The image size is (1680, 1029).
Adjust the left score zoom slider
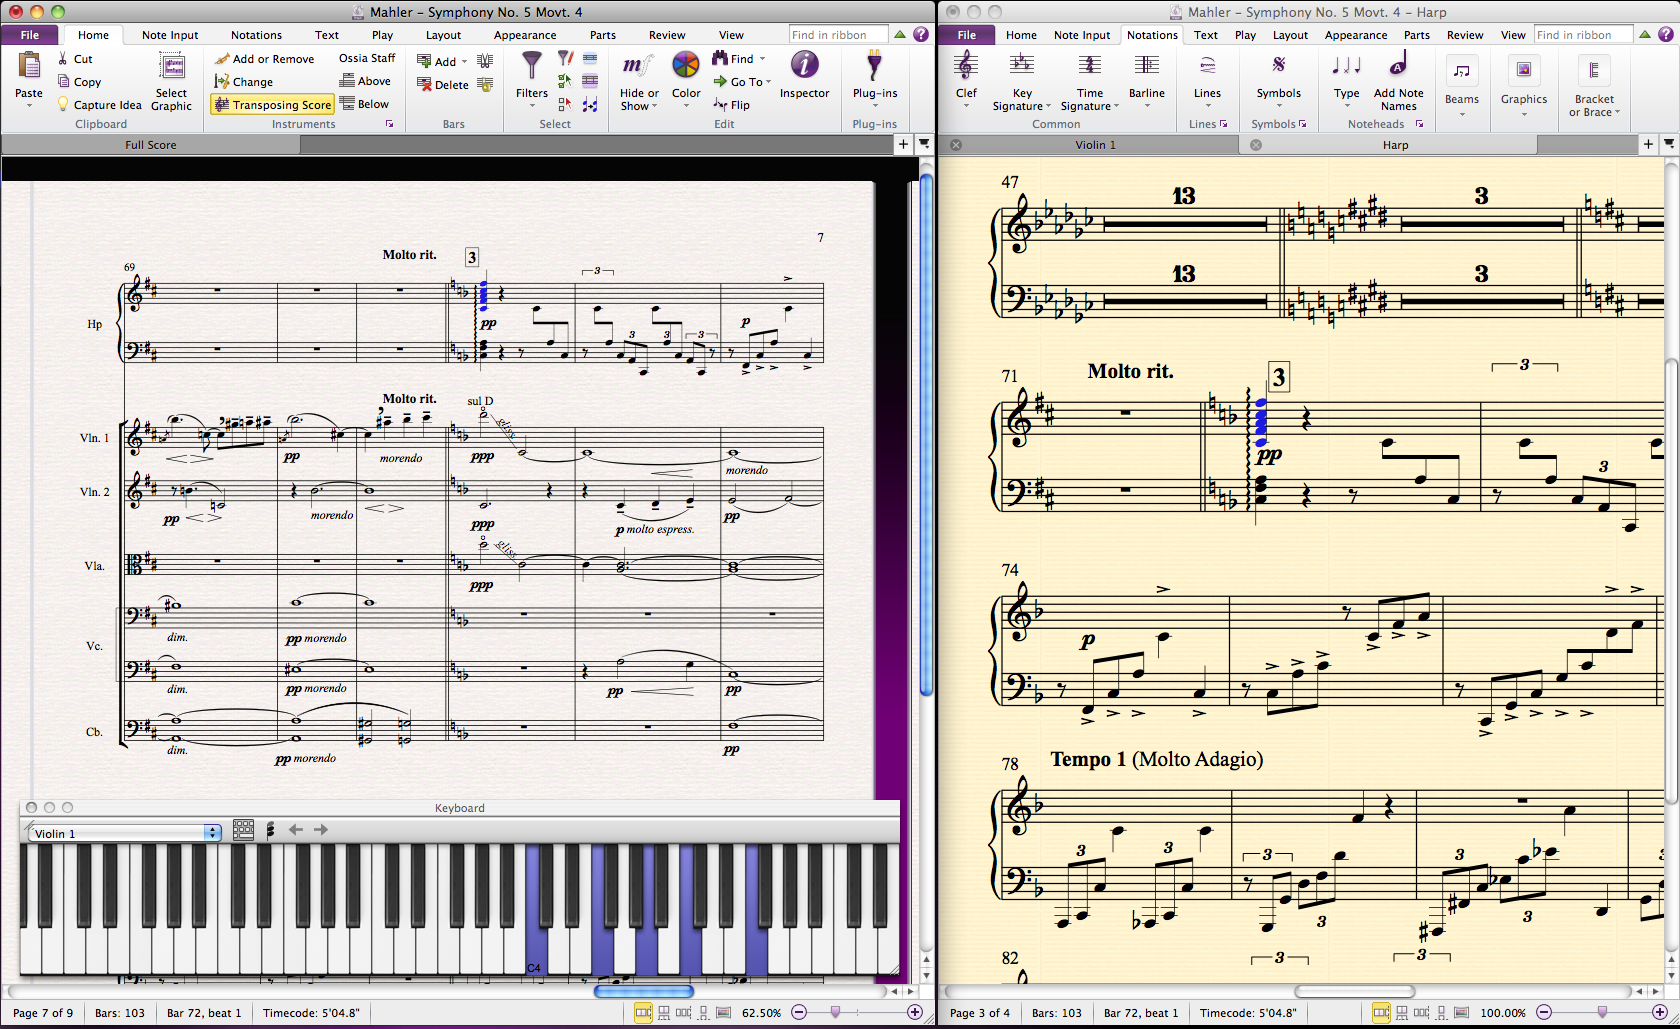(835, 1012)
